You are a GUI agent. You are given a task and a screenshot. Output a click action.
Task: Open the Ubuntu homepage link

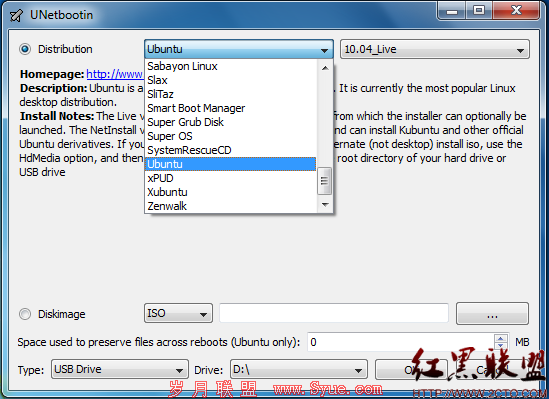point(115,74)
